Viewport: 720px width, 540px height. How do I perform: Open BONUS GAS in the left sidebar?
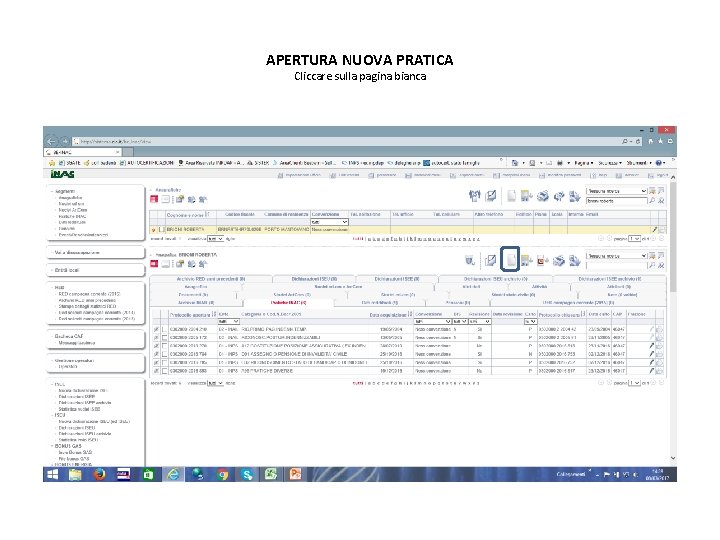68,446
